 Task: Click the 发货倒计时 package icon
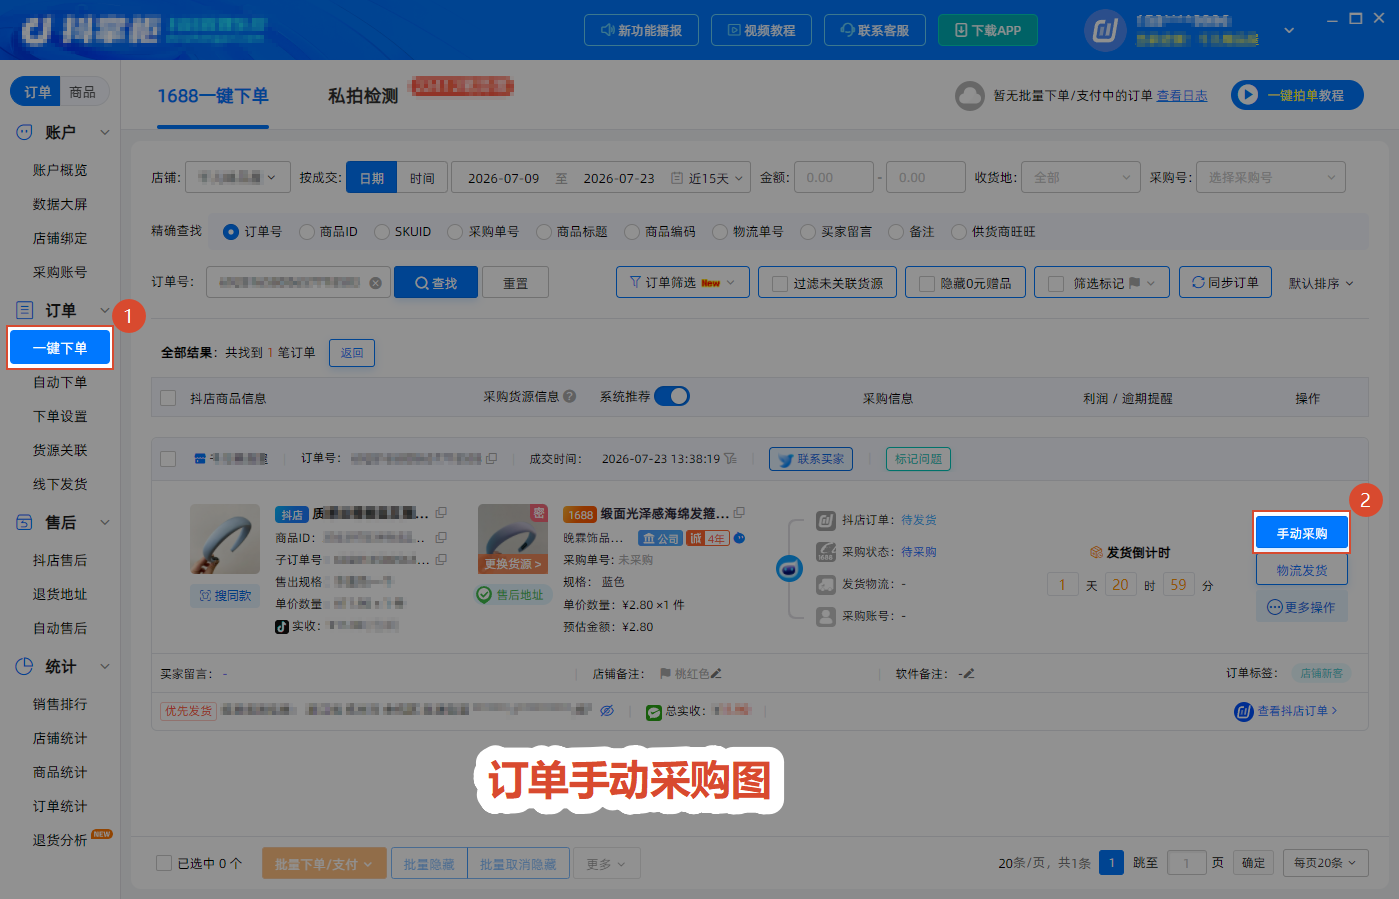1096,552
